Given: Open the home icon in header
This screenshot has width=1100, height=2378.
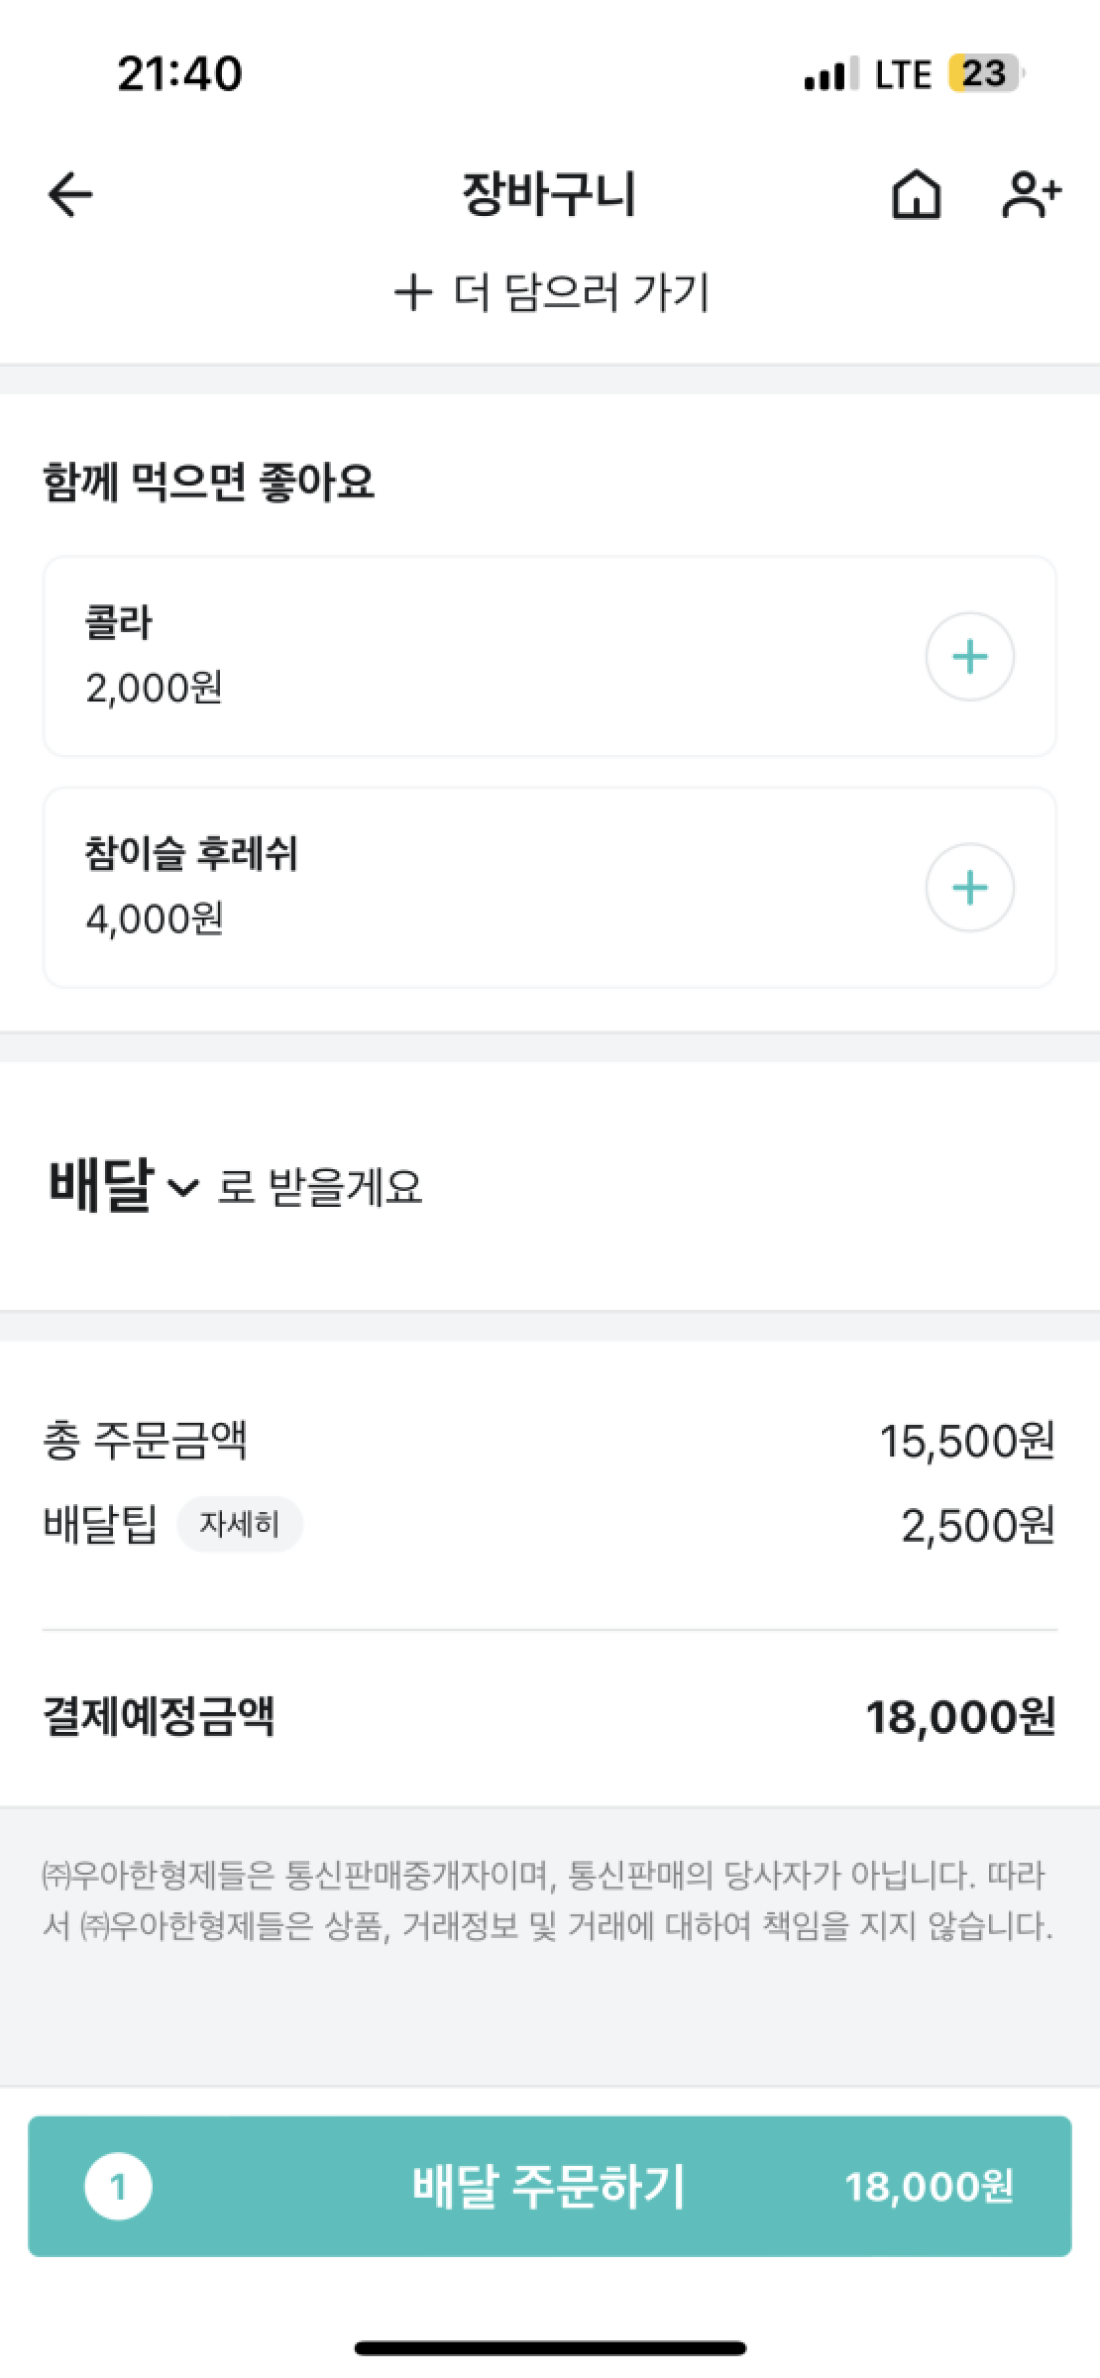Looking at the screenshot, I should 916,194.
